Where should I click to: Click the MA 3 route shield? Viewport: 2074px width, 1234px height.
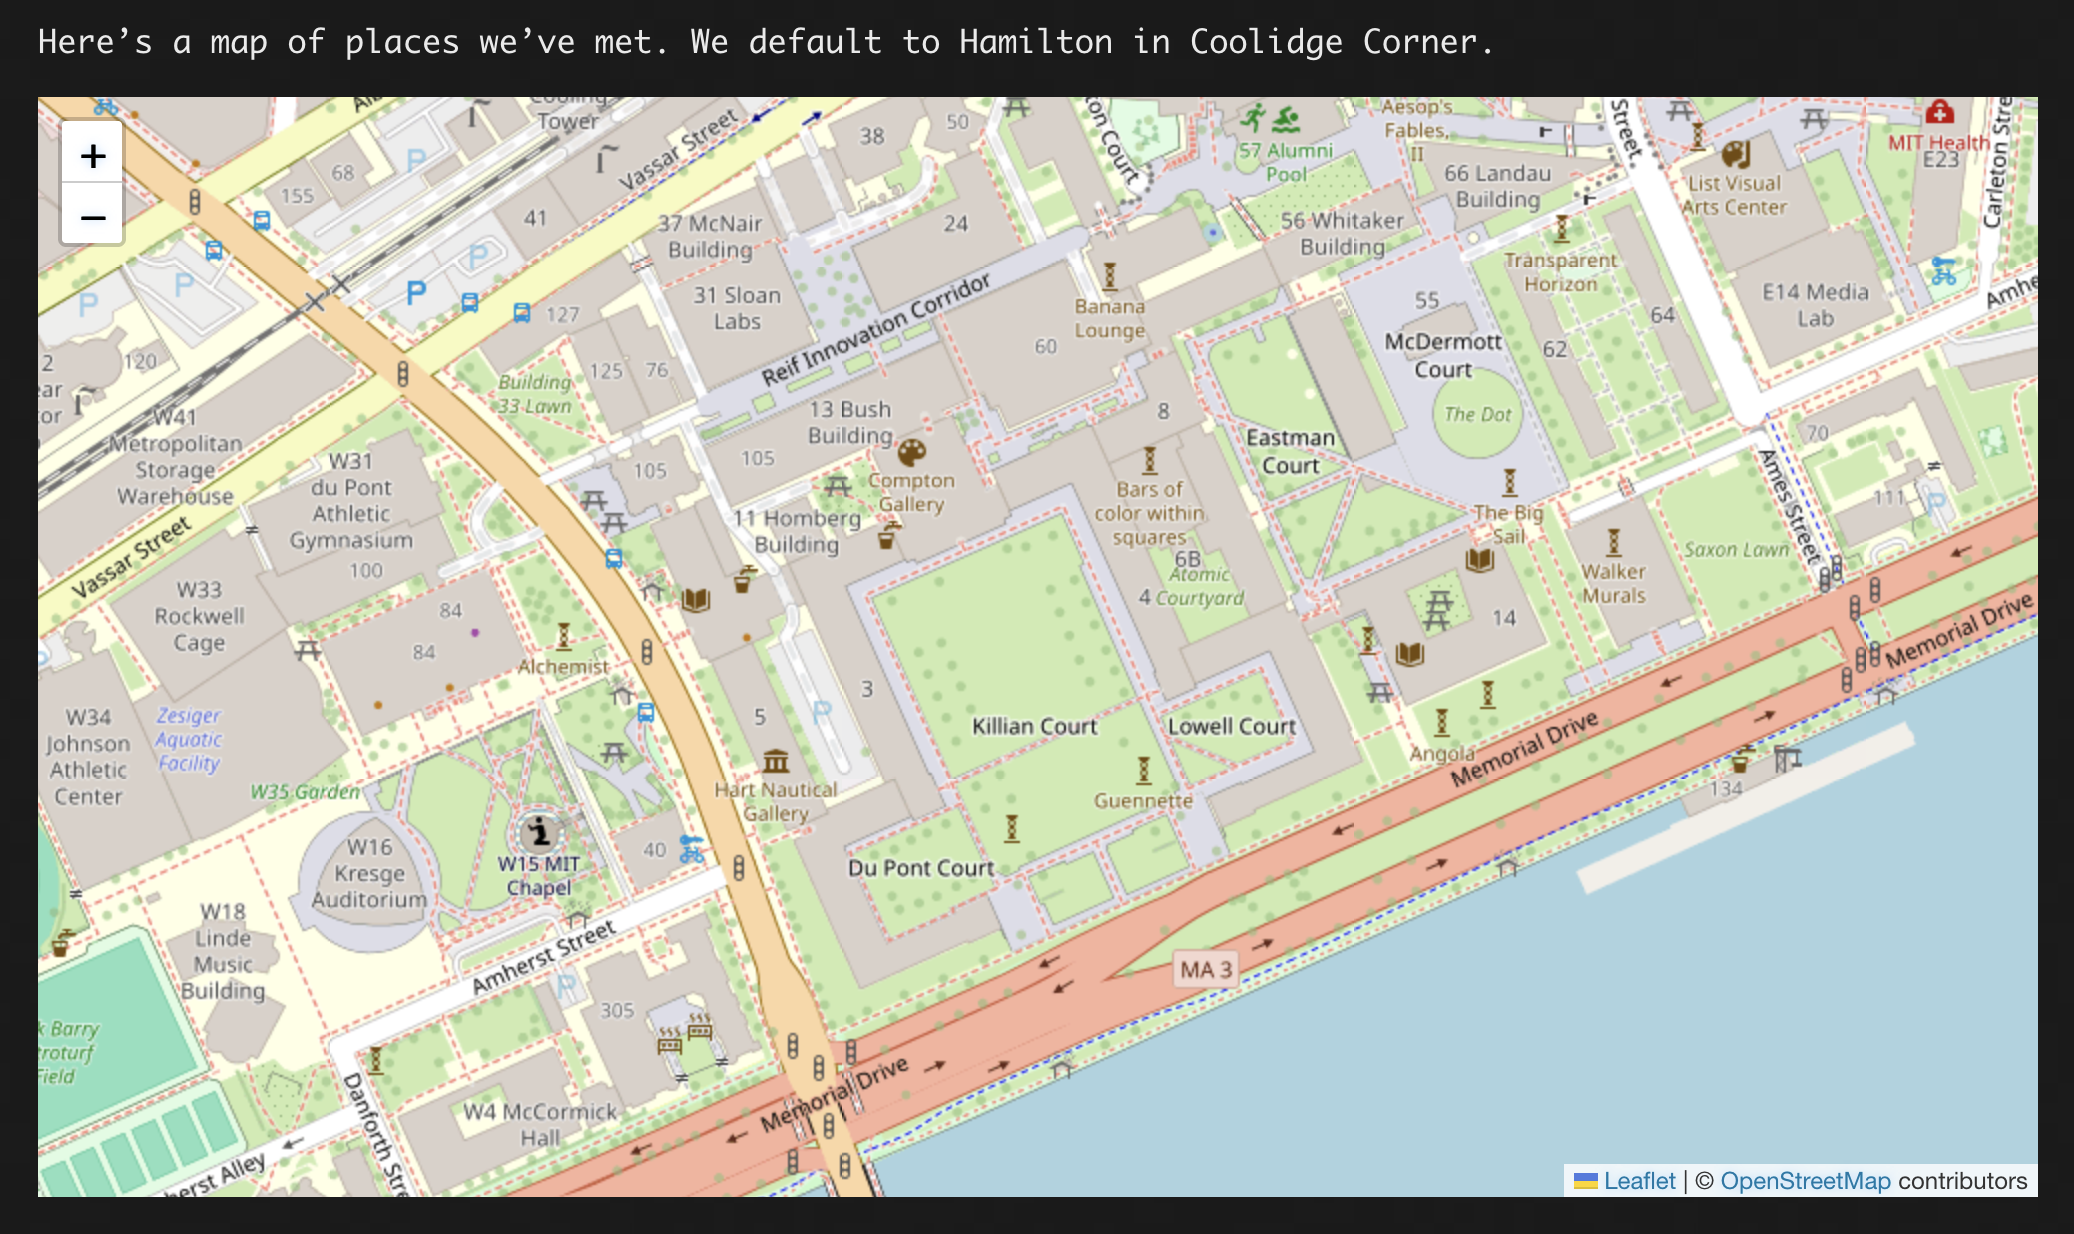click(x=1205, y=969)
